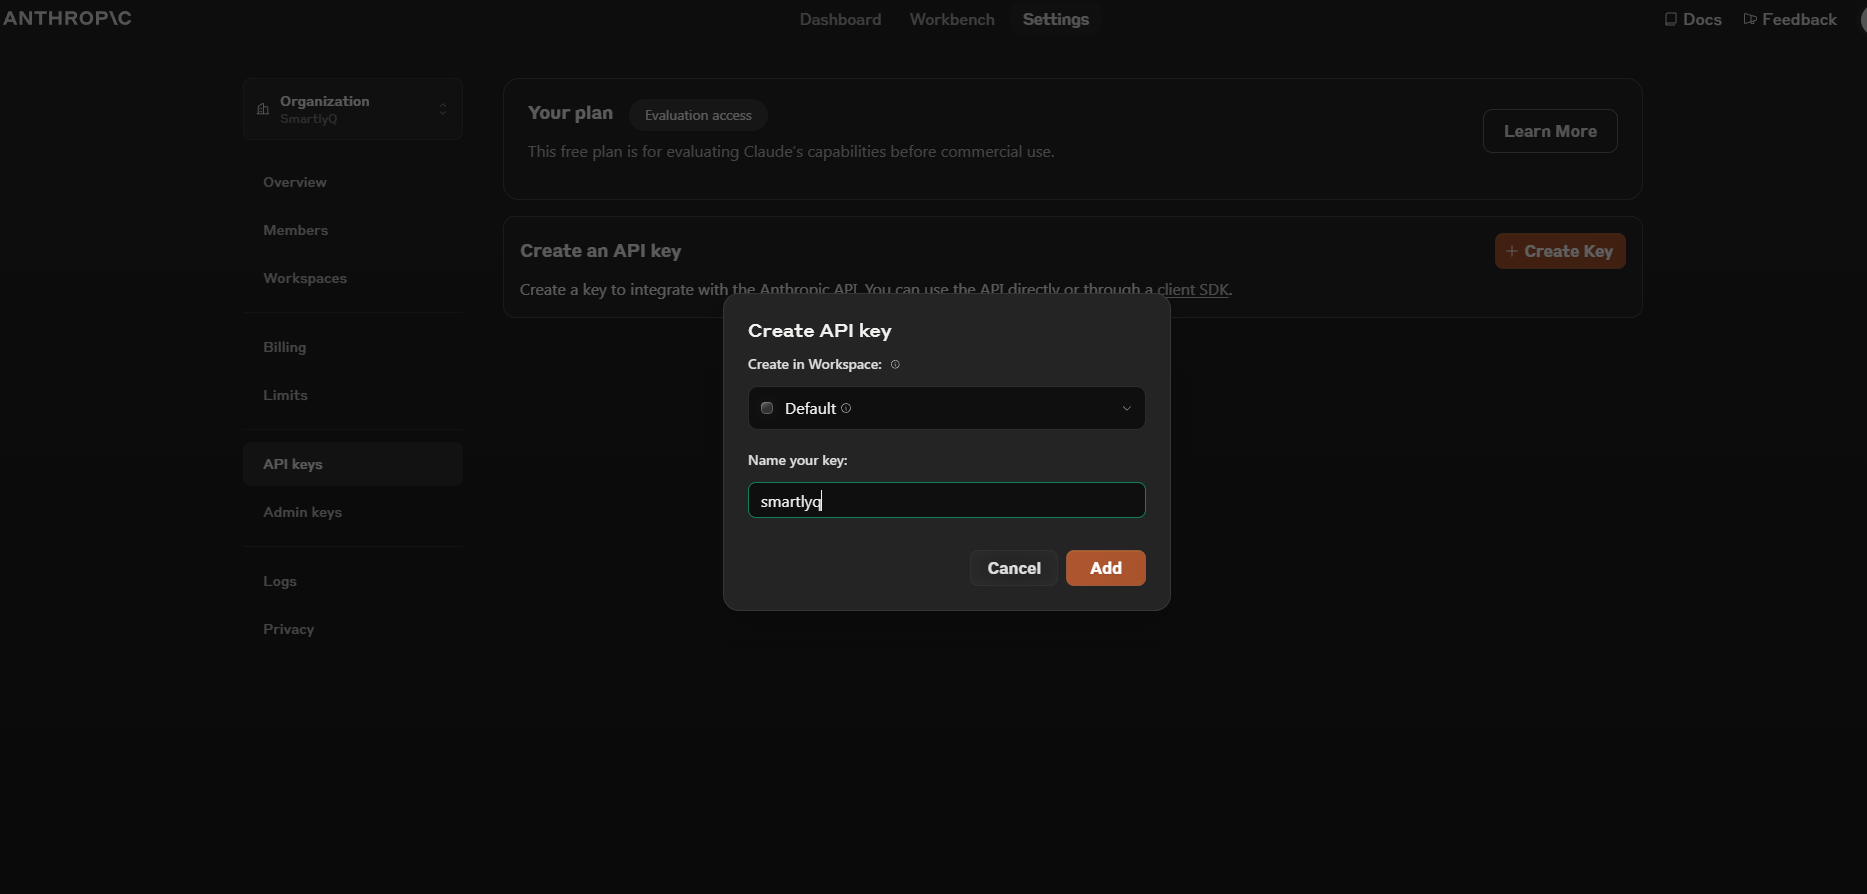Open the Docs link
This screenshot has height=894, width=1867.
(x=1693, y=19)
